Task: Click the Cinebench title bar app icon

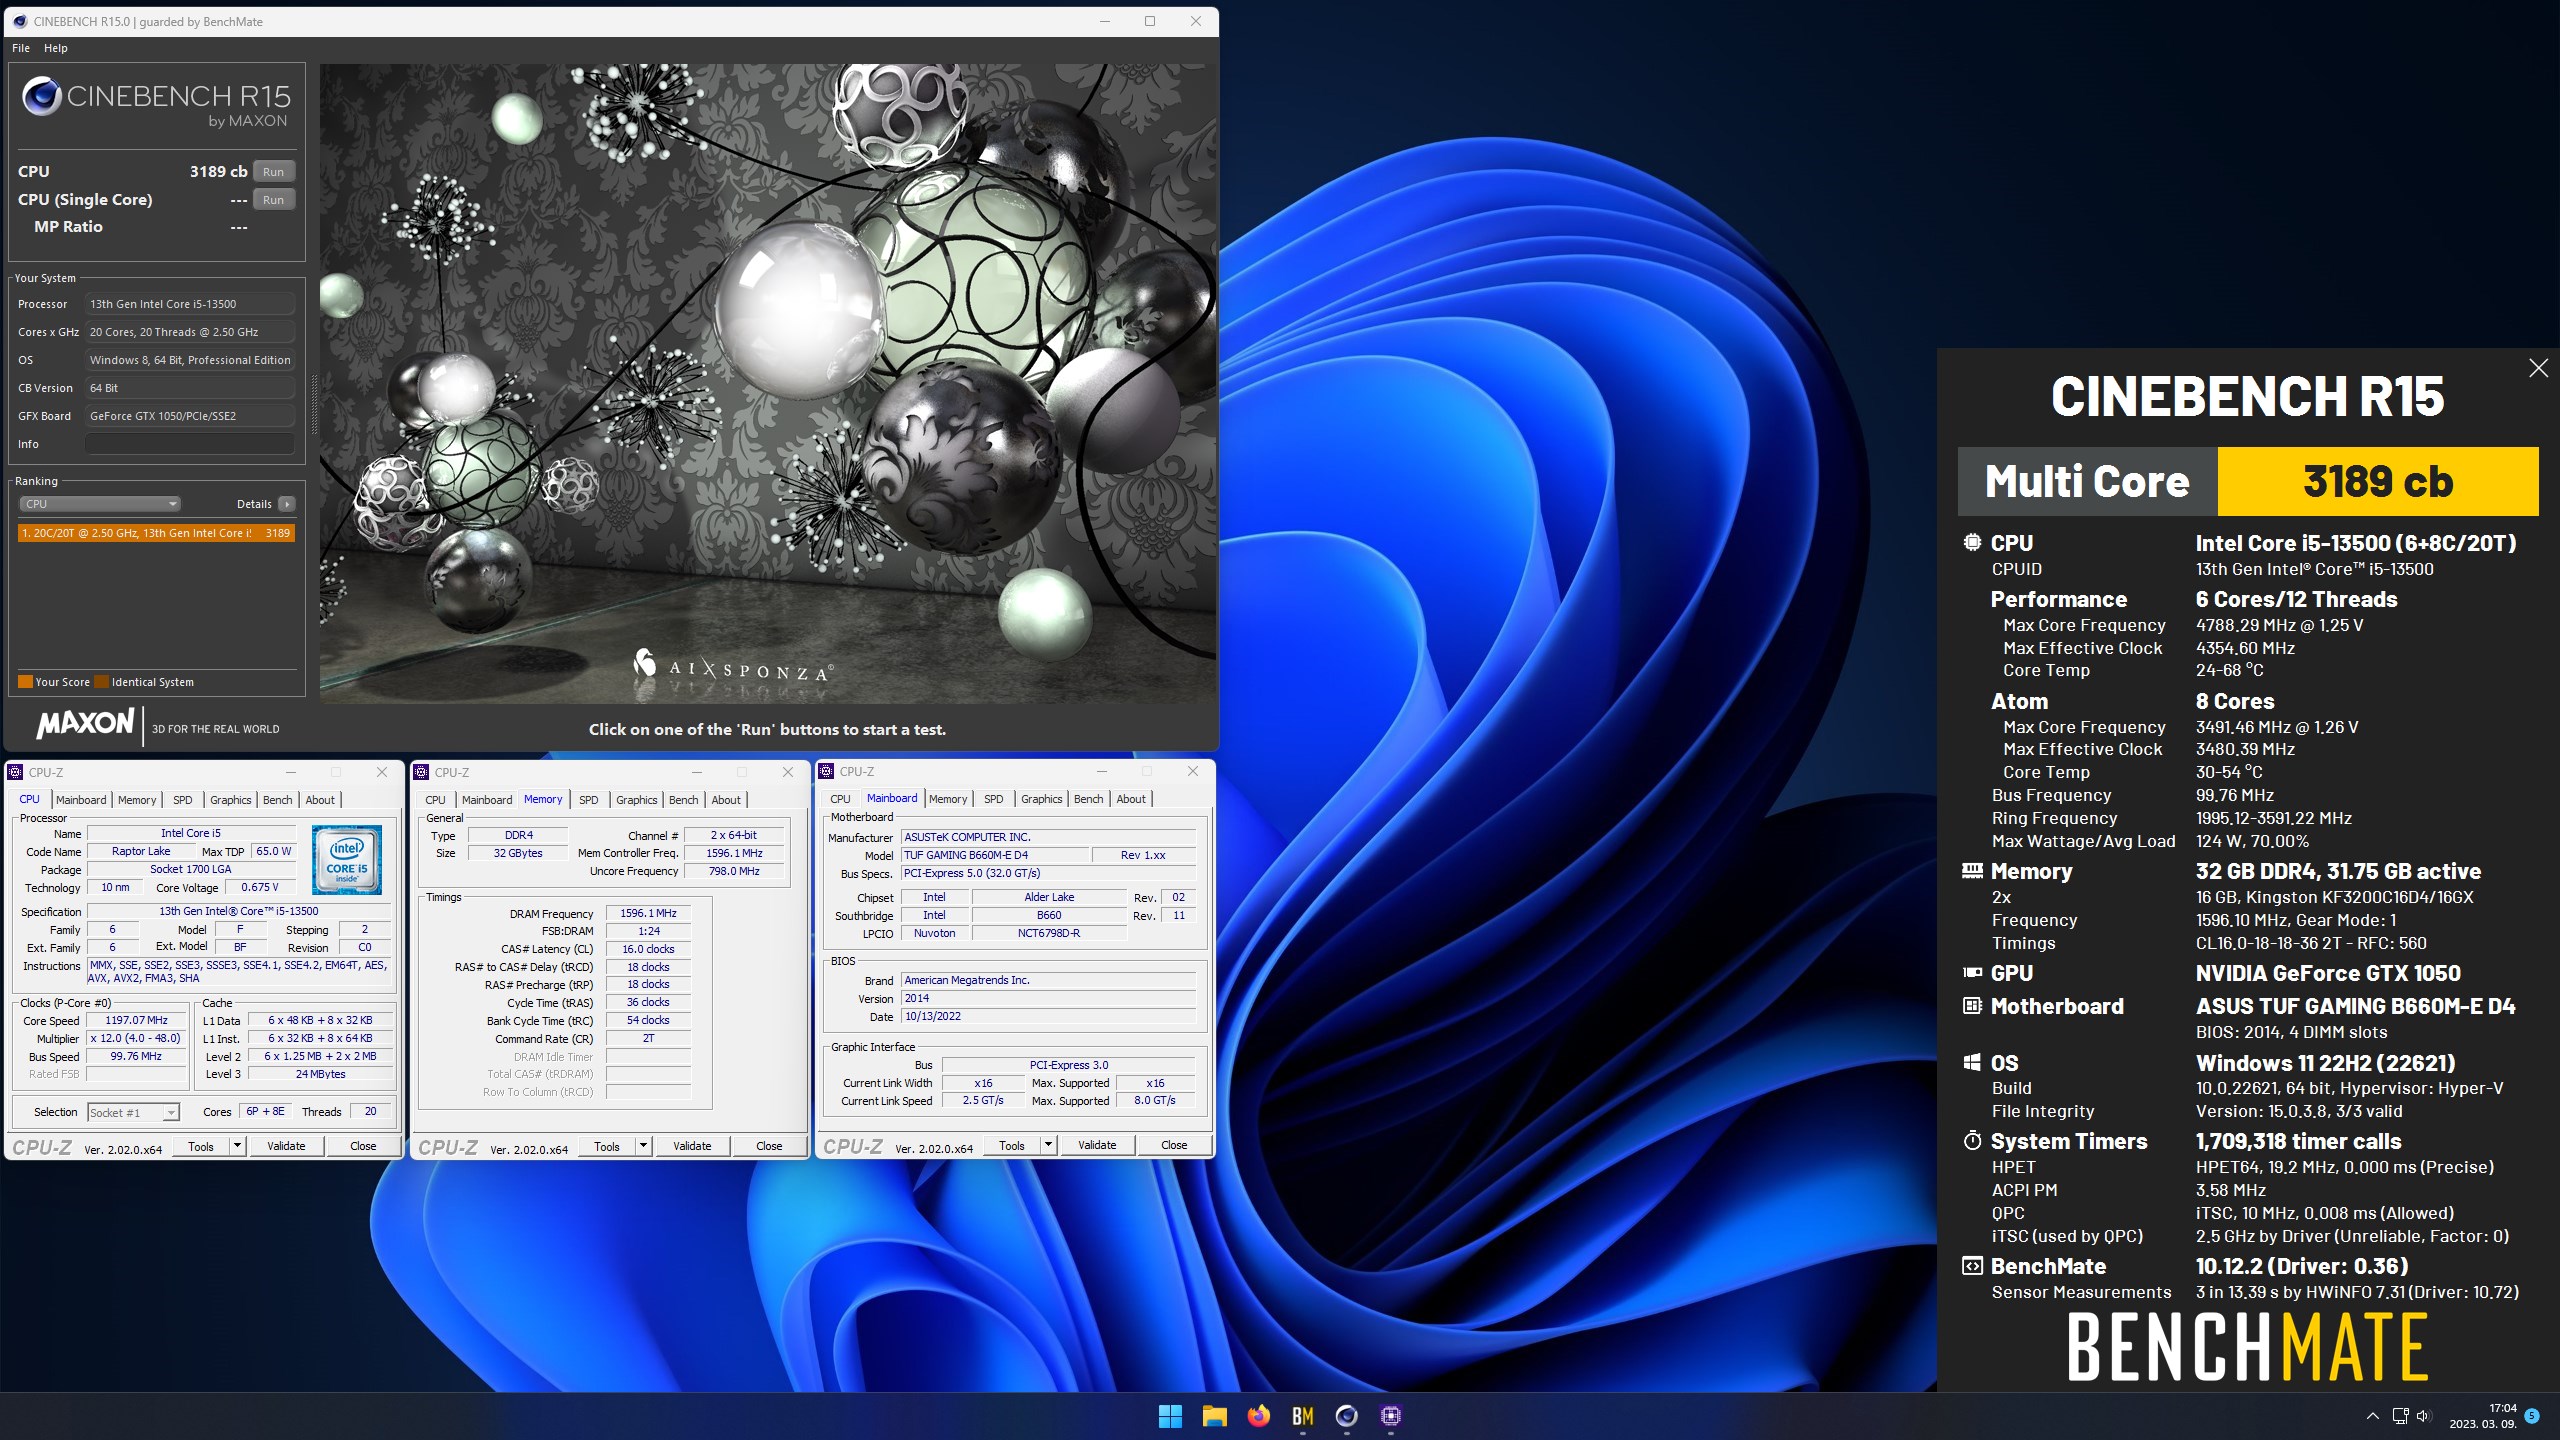Action: coord(20,21)
